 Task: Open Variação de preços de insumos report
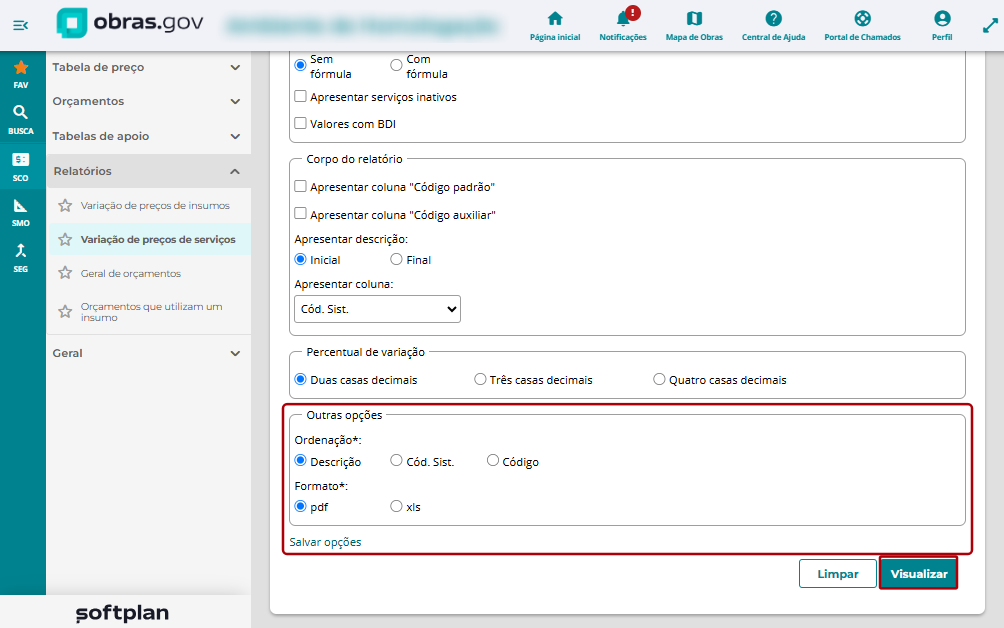155,205
